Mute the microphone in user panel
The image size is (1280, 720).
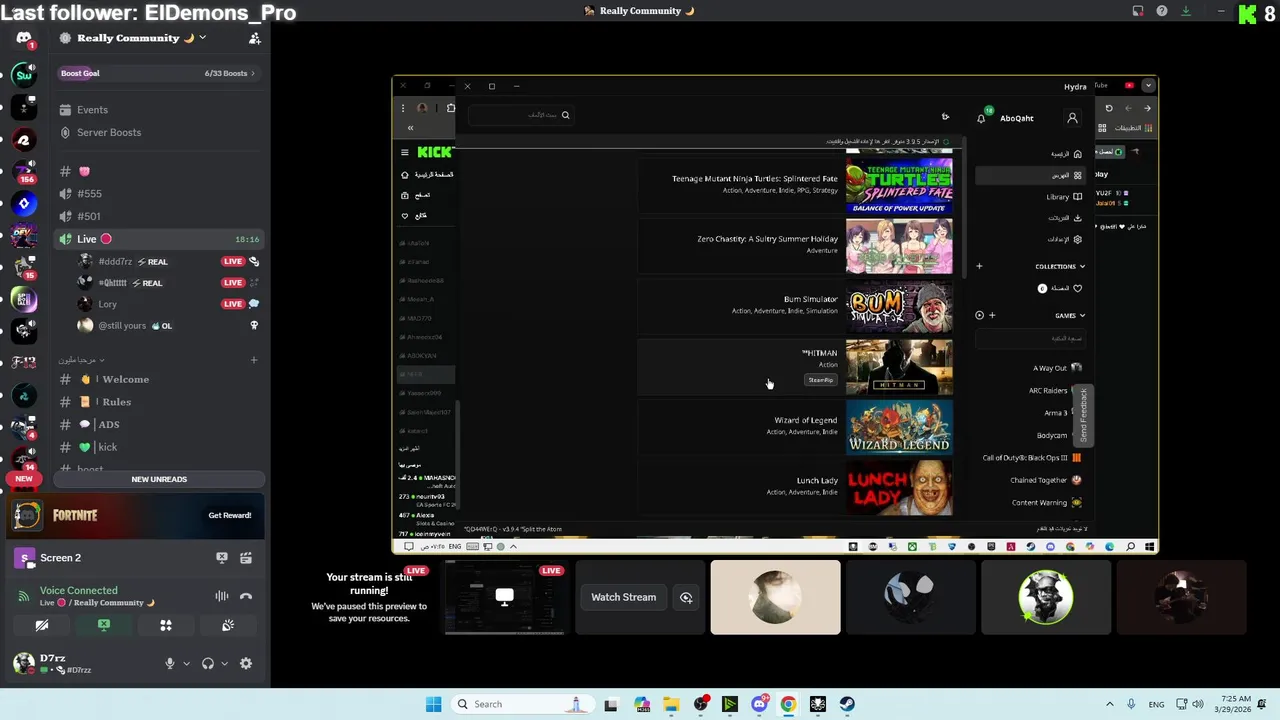point(169,664)
